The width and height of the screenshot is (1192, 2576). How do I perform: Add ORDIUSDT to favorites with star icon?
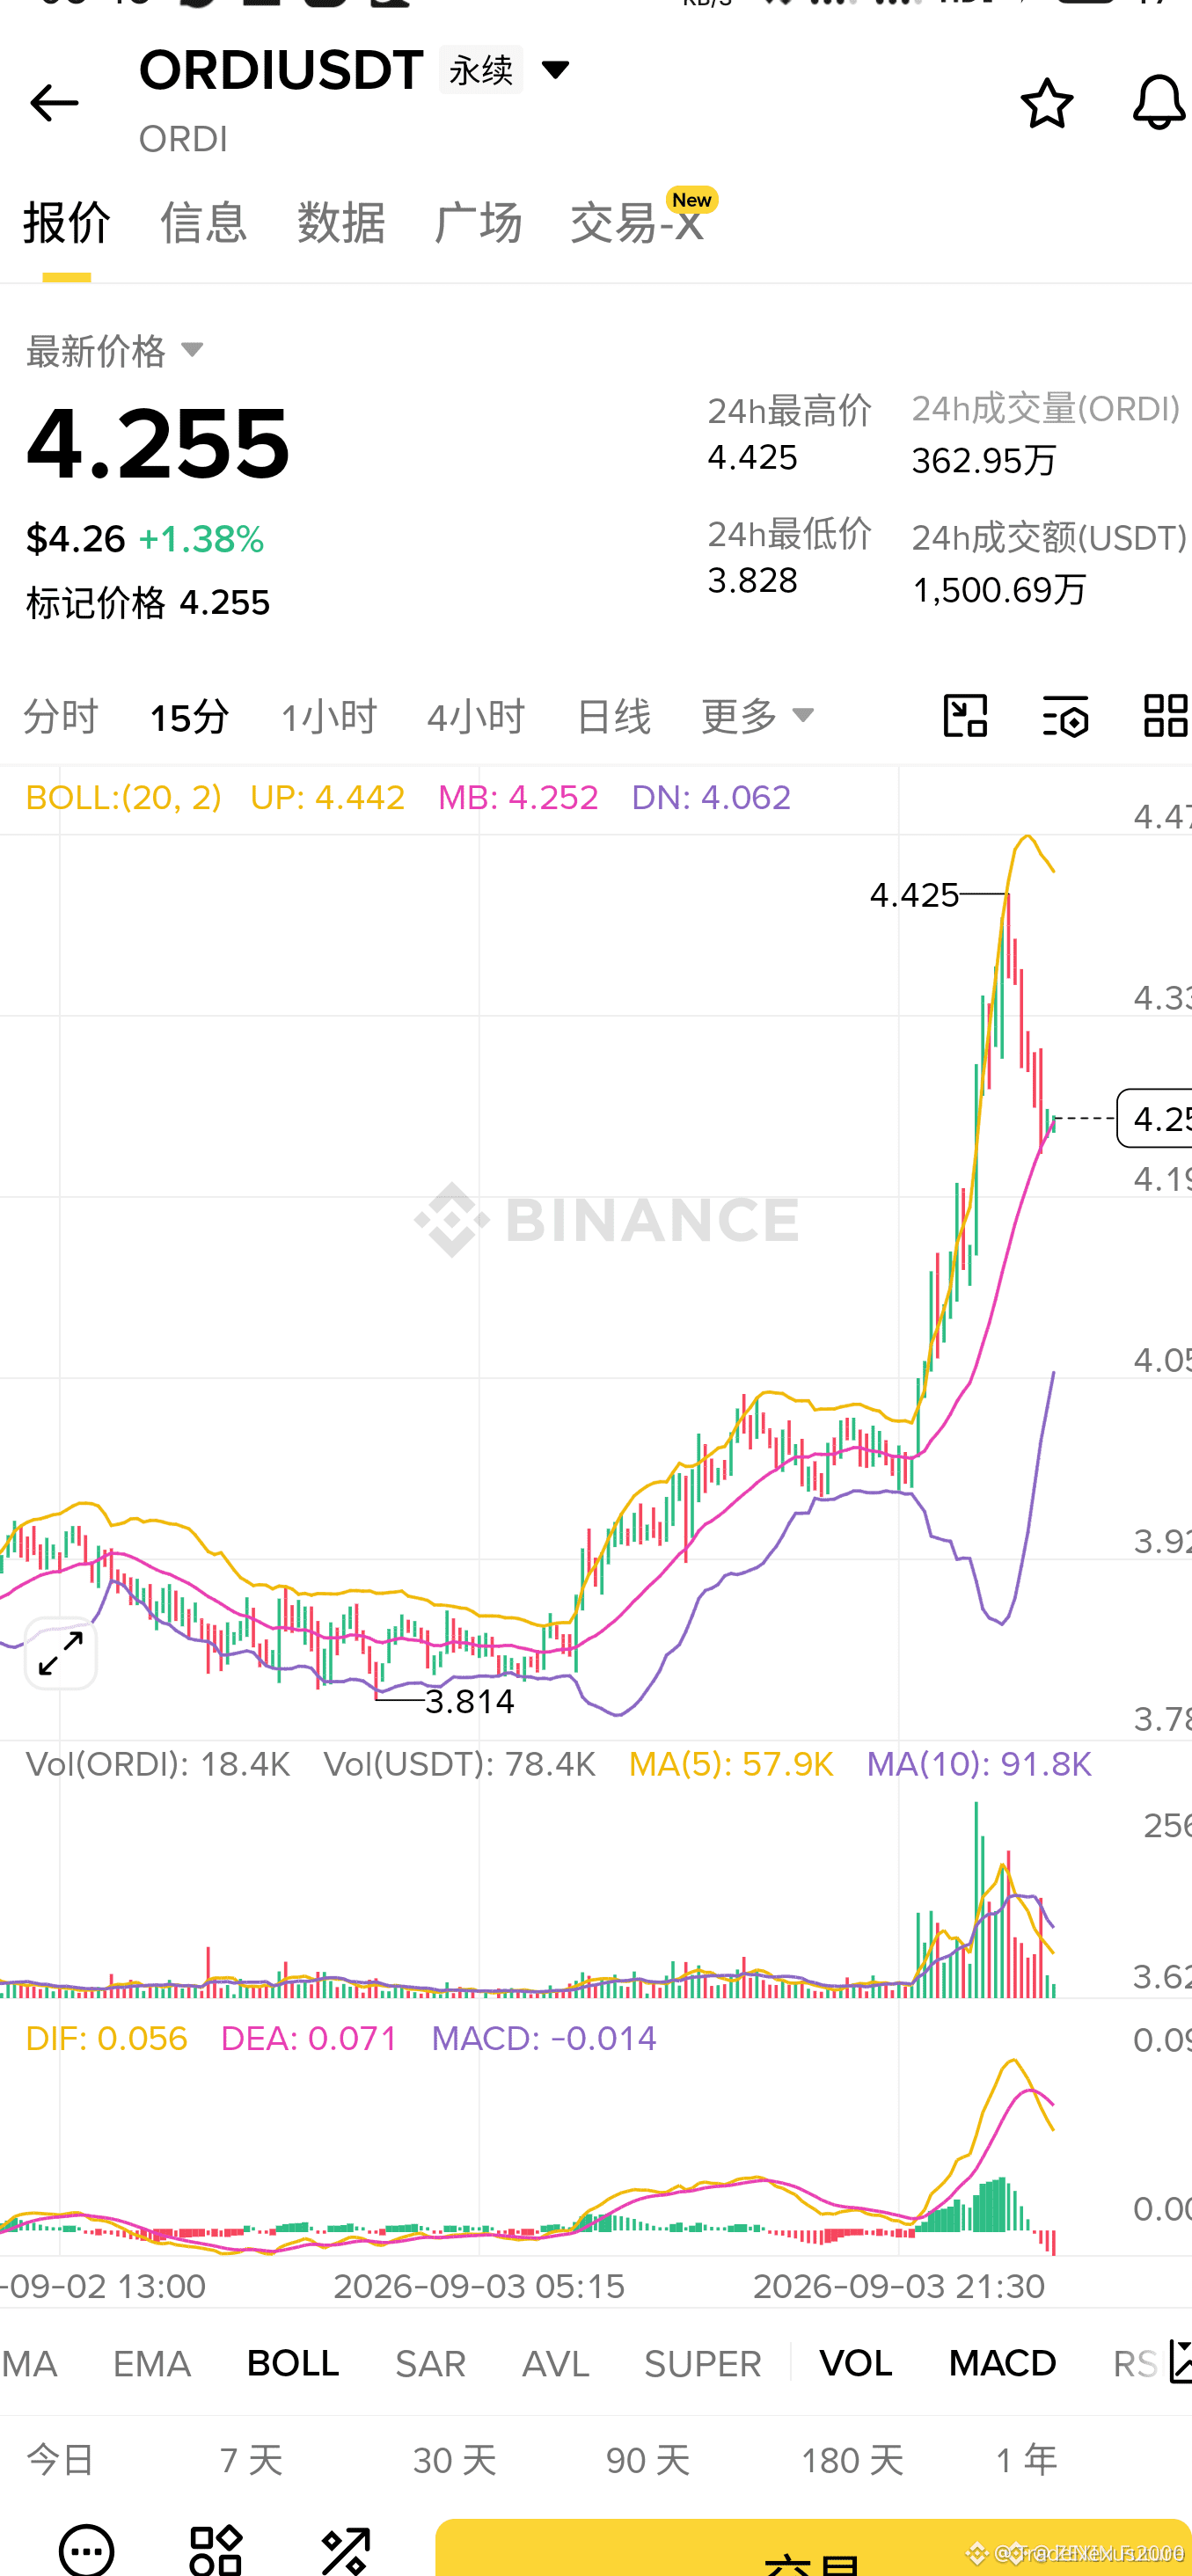[1046, 103]
